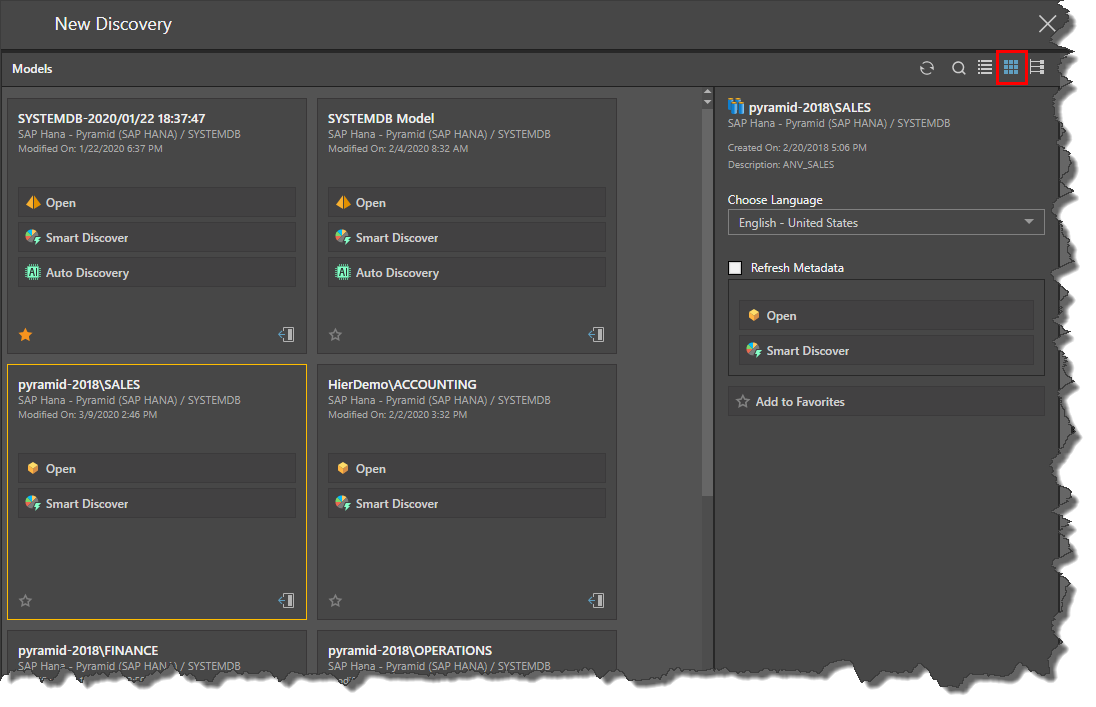
Task: Open pyramid-2018\SALES from its card
Action: tap(157, 468)
